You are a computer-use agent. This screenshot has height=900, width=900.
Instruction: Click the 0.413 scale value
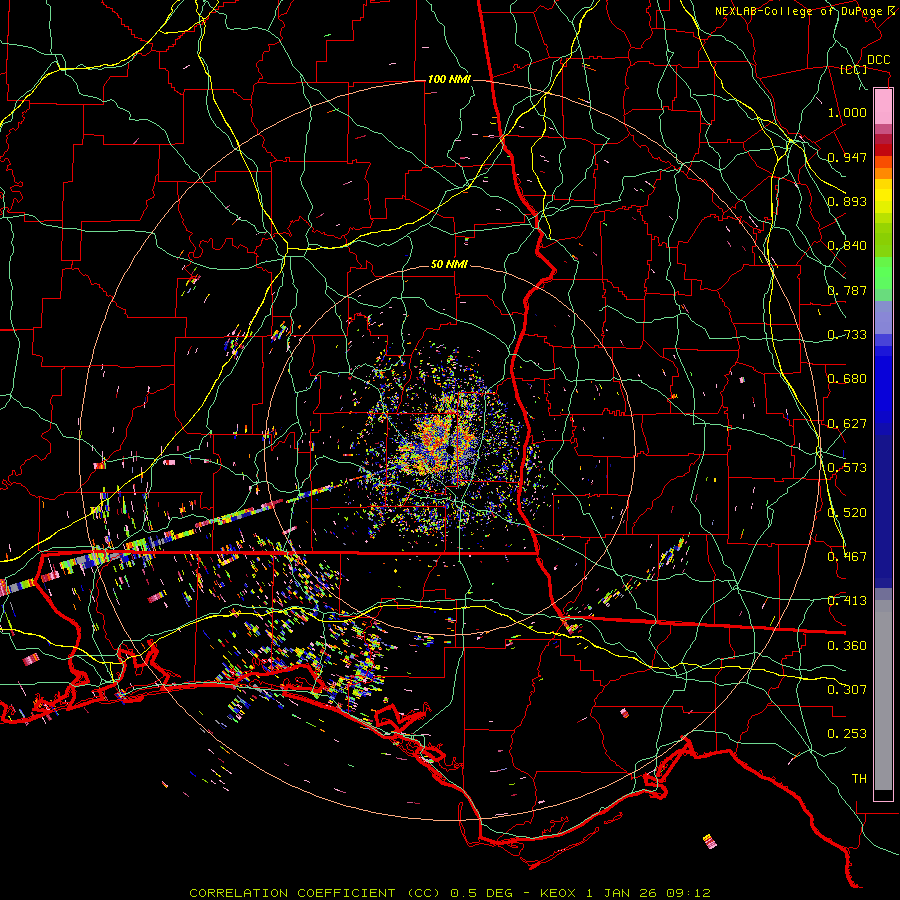847,601
